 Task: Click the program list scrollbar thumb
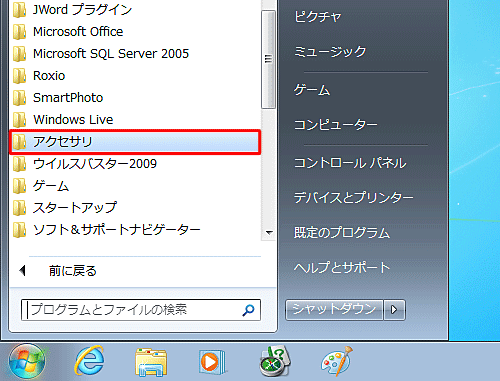tap(268, 59)
